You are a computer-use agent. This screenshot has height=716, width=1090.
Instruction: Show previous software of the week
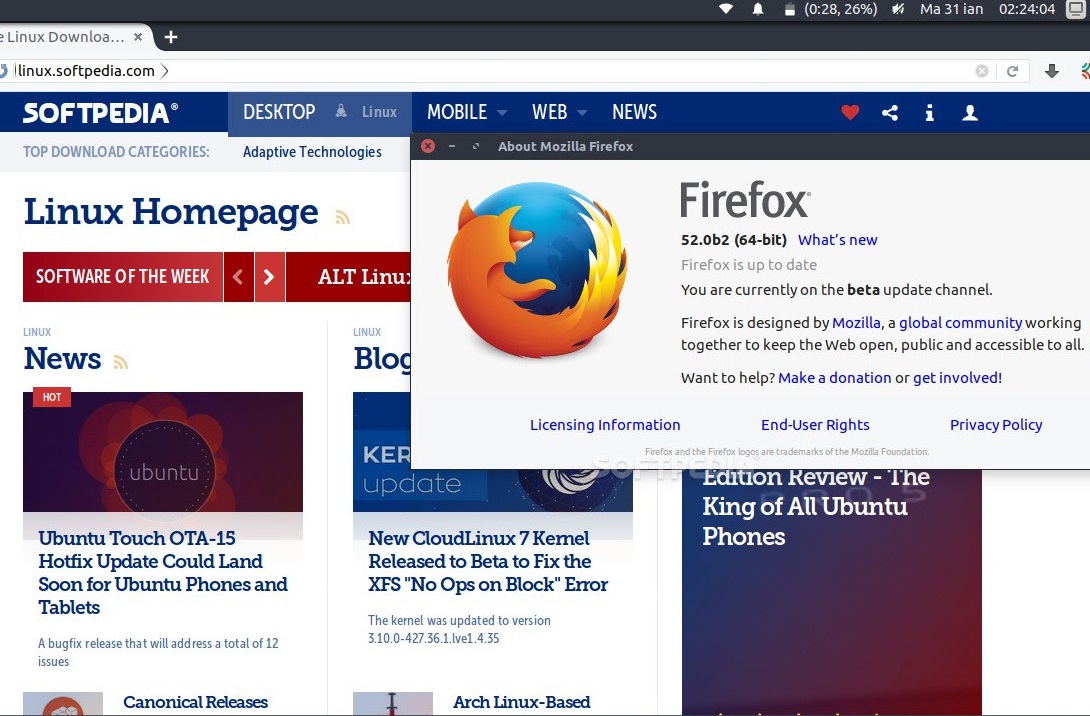point(238,277)
